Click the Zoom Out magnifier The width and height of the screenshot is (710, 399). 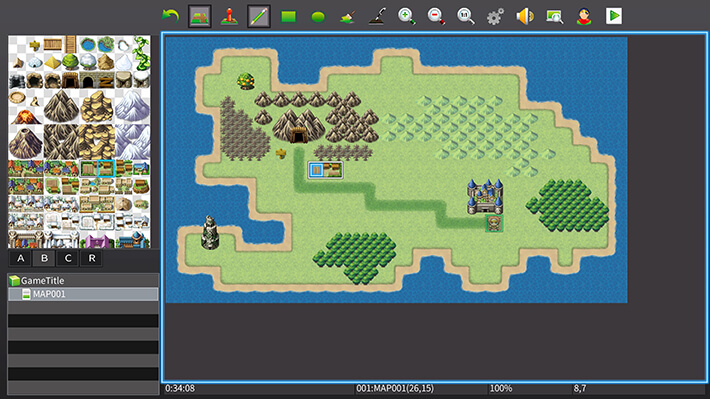click(436, 16)
